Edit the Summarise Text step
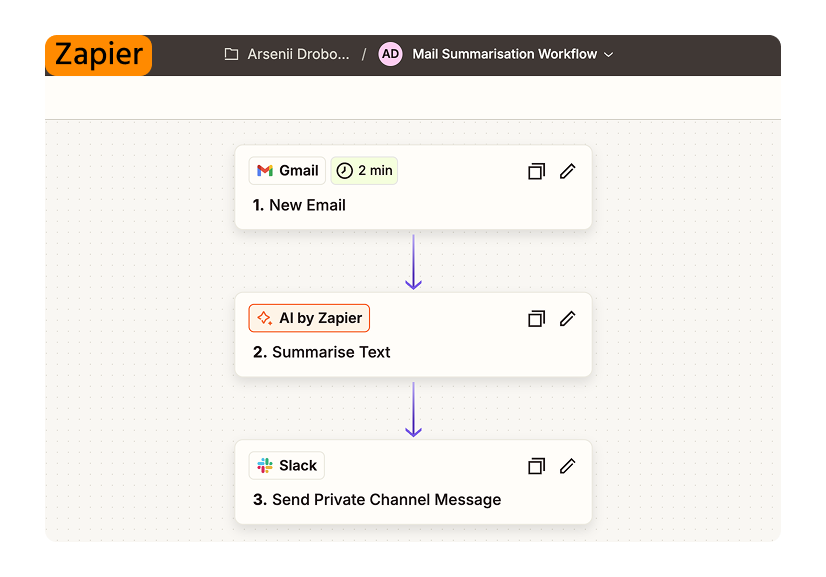This screenshot has height=577, width=826. pyautogui.click(x=567, y=318)
